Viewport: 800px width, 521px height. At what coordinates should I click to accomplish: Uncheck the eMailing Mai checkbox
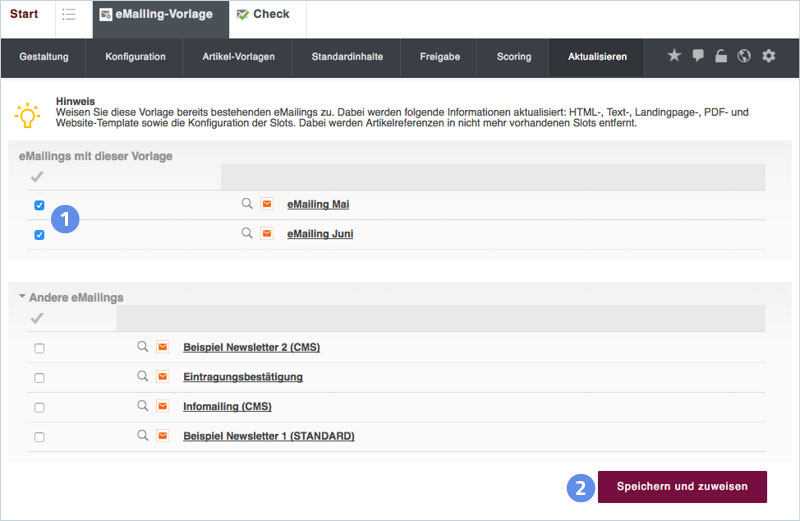(x=39, y=205)
